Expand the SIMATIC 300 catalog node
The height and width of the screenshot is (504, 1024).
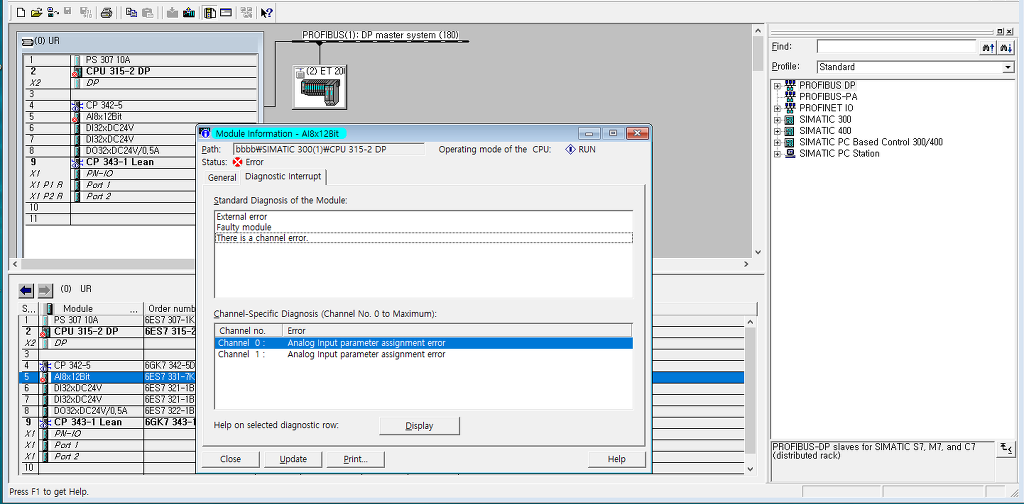pos(777,119)
